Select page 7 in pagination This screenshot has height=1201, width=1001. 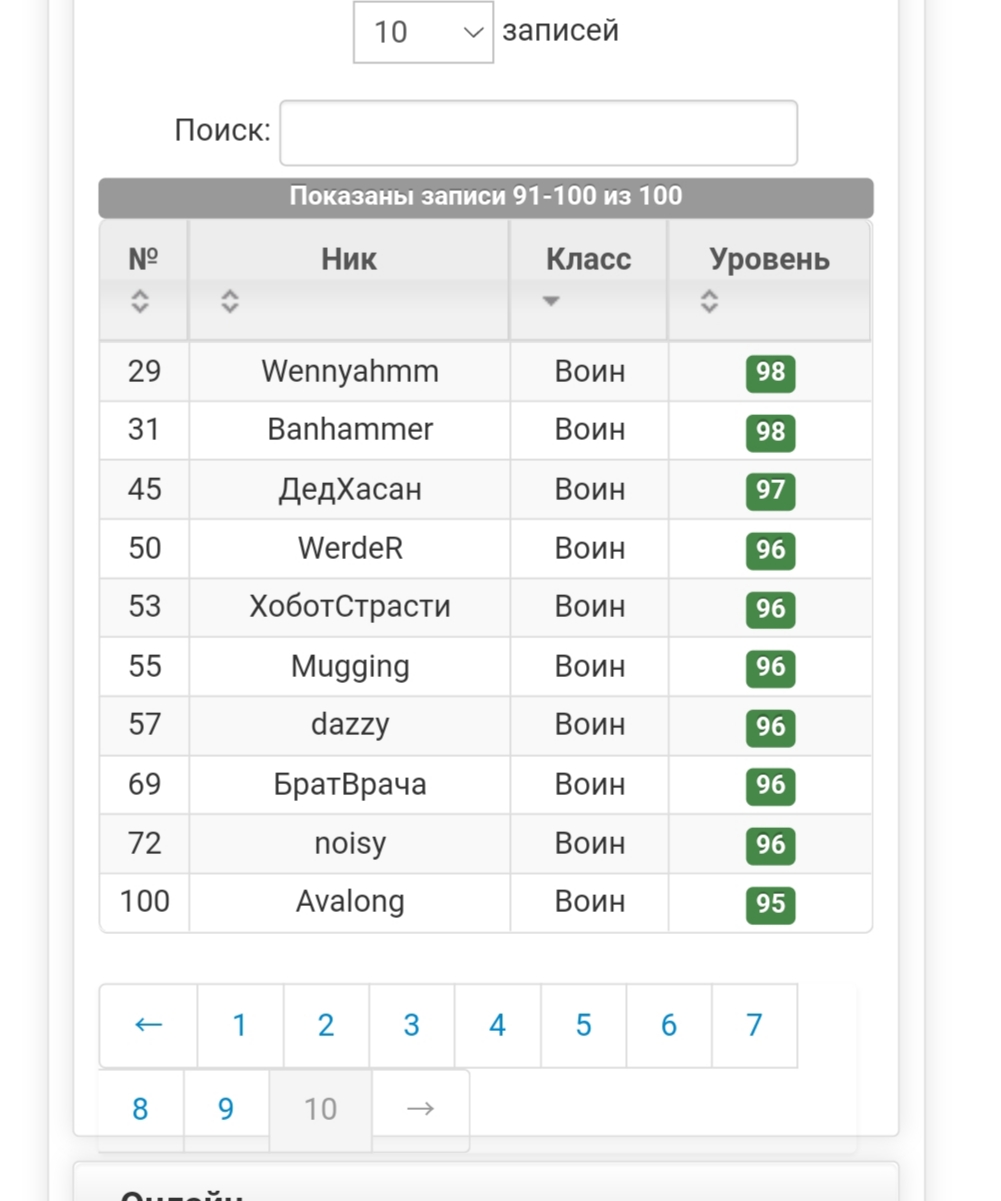pos(754,1025)
